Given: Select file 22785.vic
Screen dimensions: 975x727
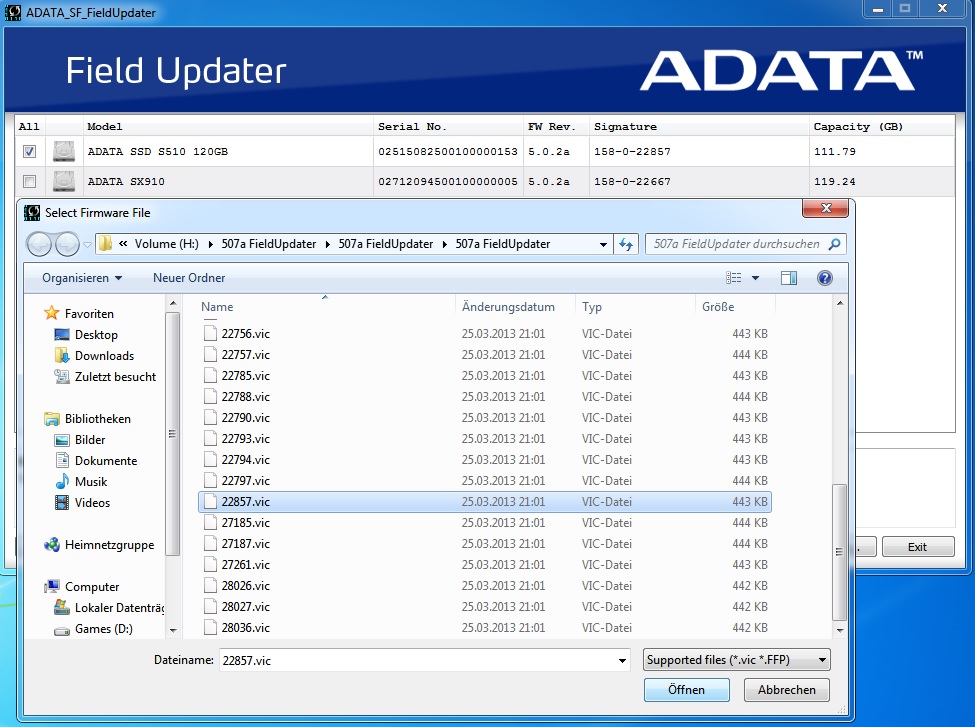Looking at the screenshot, I should [x=485, y=376].
